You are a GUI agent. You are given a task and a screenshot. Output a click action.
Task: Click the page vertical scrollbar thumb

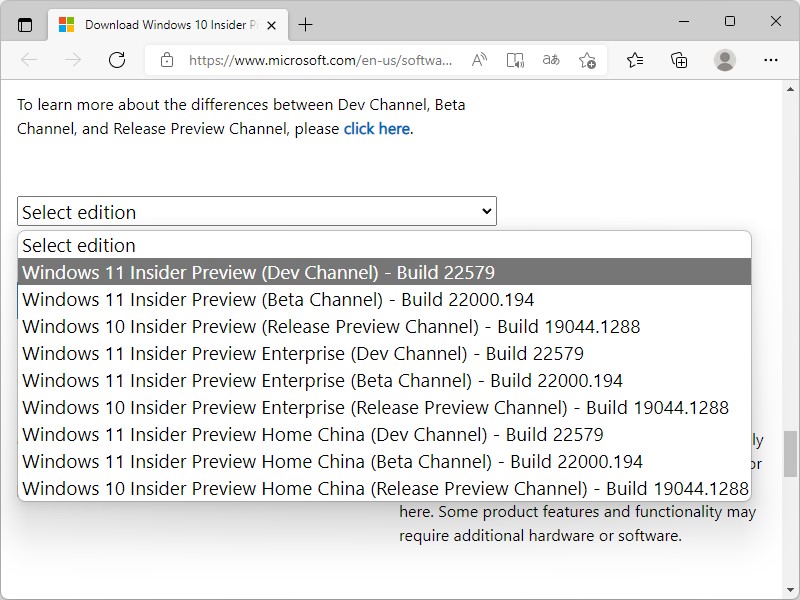click(x=791, y=455)
